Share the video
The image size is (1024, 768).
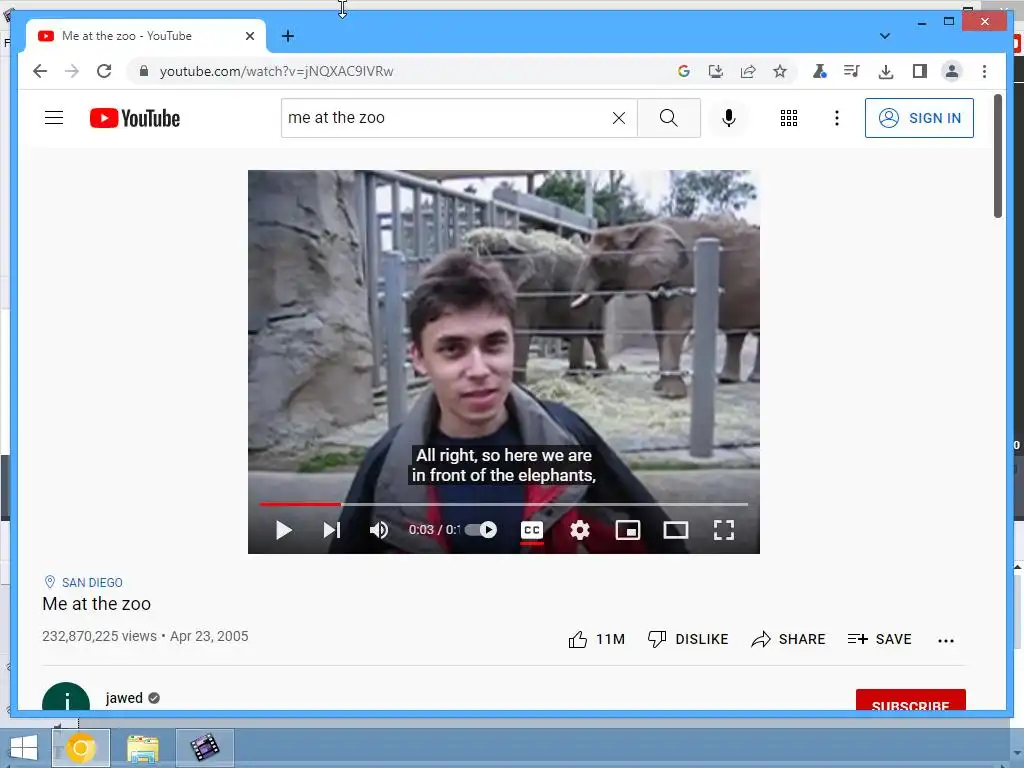[x=788, y=639]
